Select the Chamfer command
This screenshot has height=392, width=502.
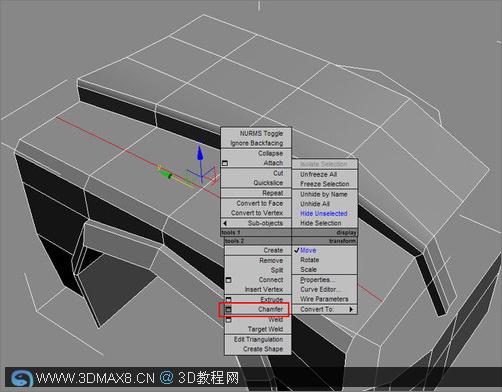point(270,309)
